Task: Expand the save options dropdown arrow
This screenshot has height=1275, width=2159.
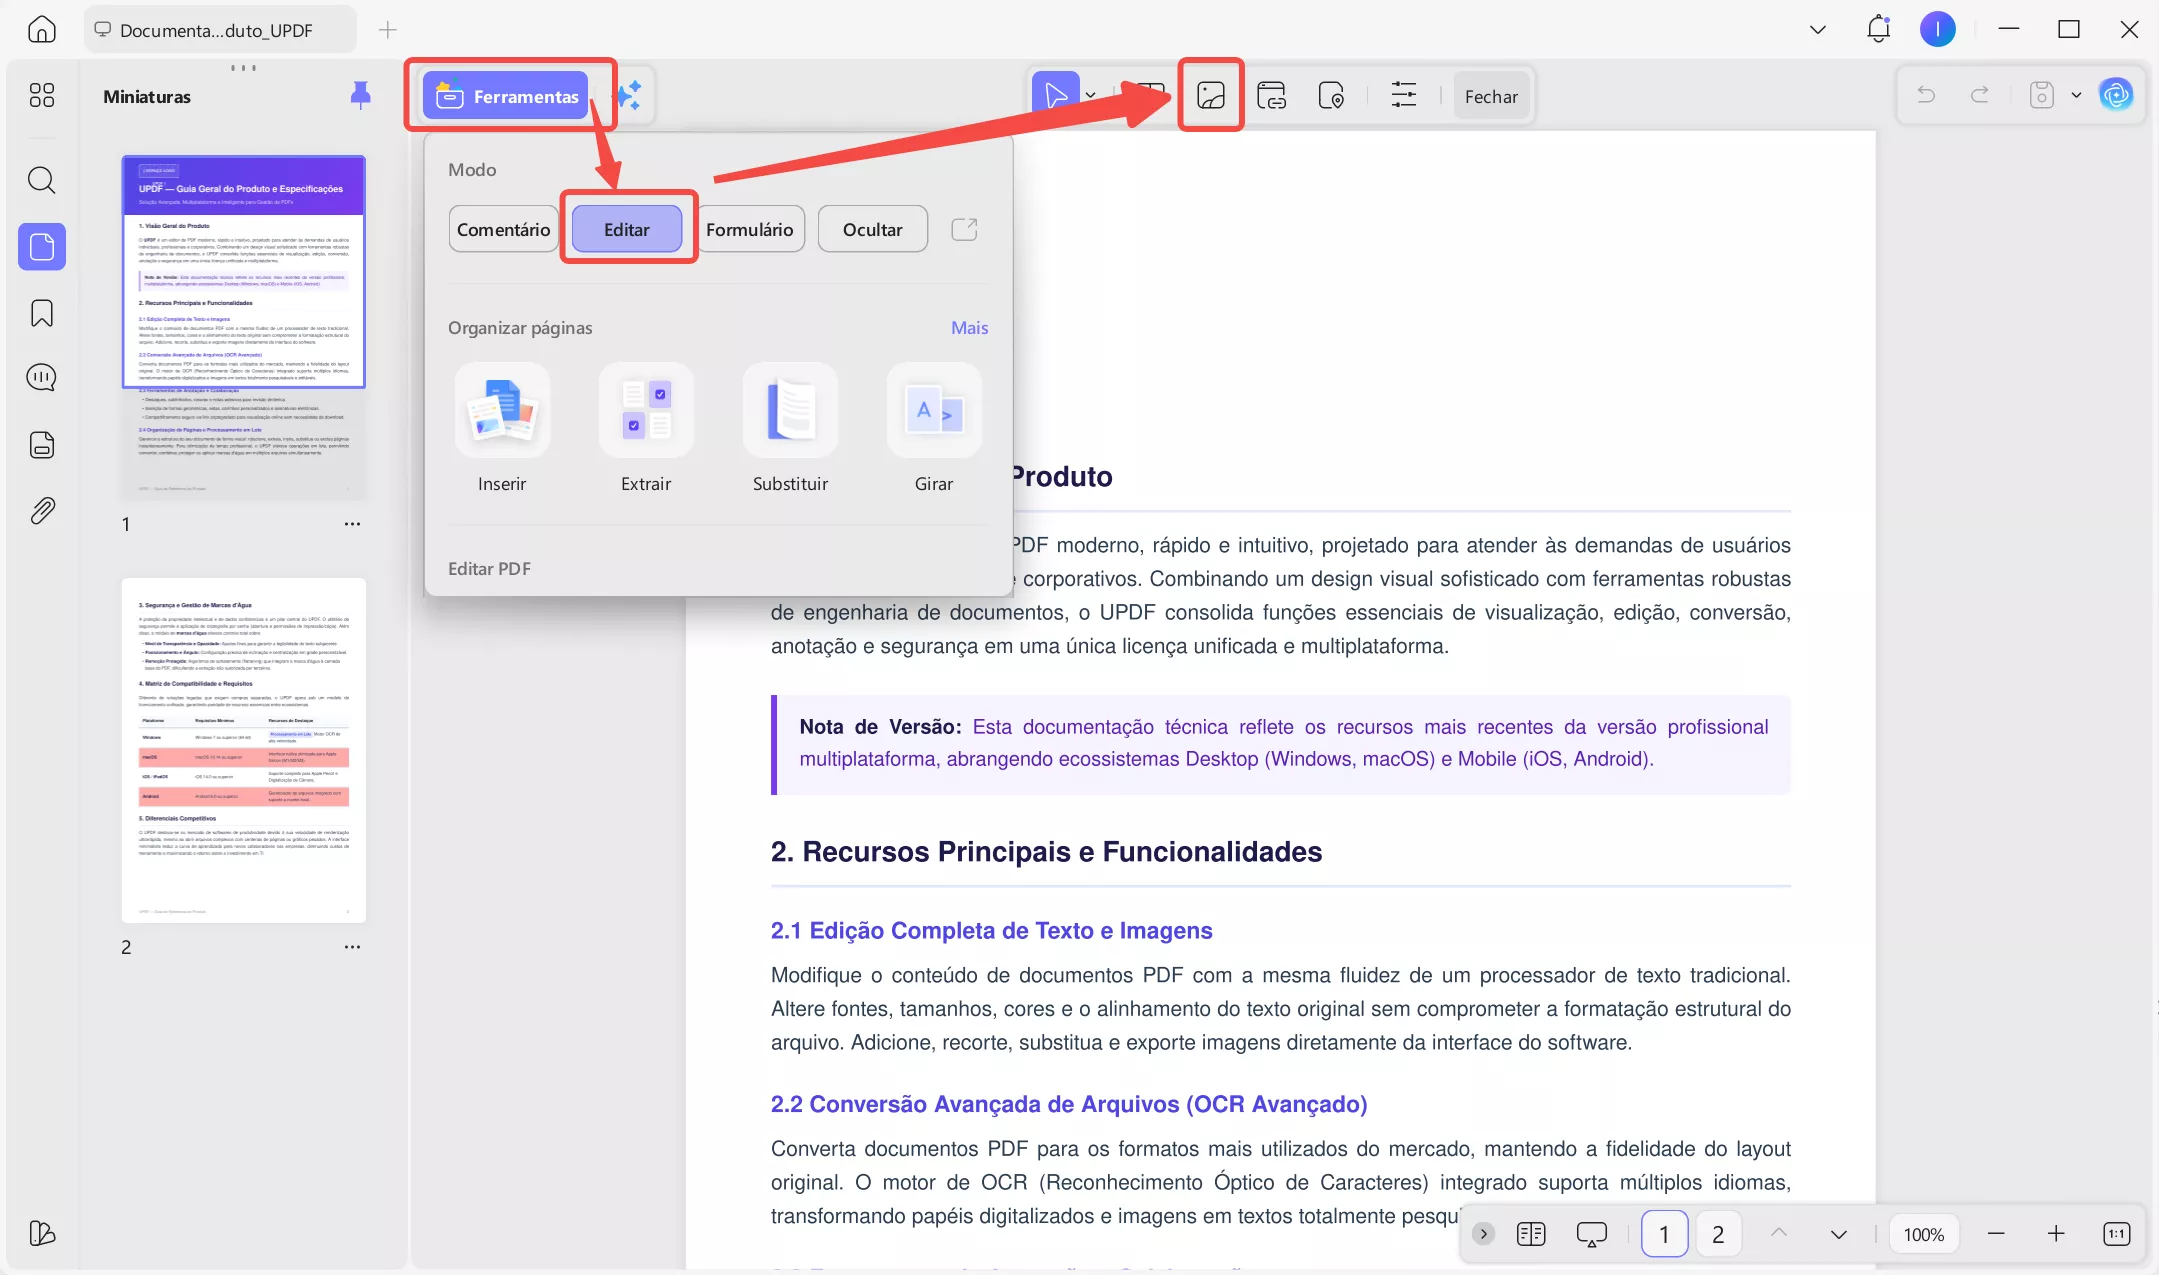Action: point(2076,95)
